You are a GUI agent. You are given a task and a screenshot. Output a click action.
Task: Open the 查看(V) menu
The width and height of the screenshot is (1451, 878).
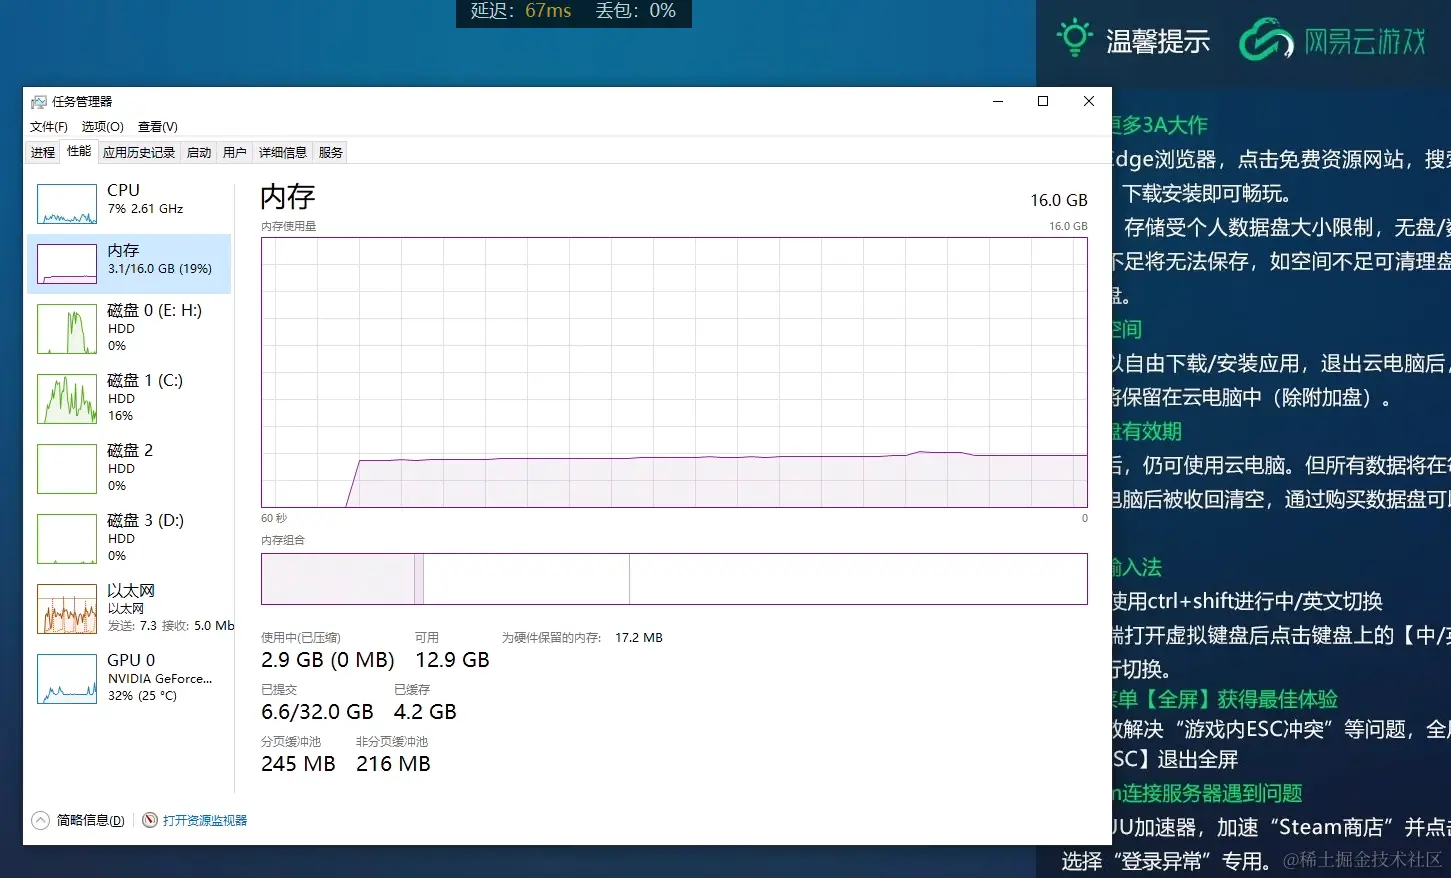click(x=157, y=127)
